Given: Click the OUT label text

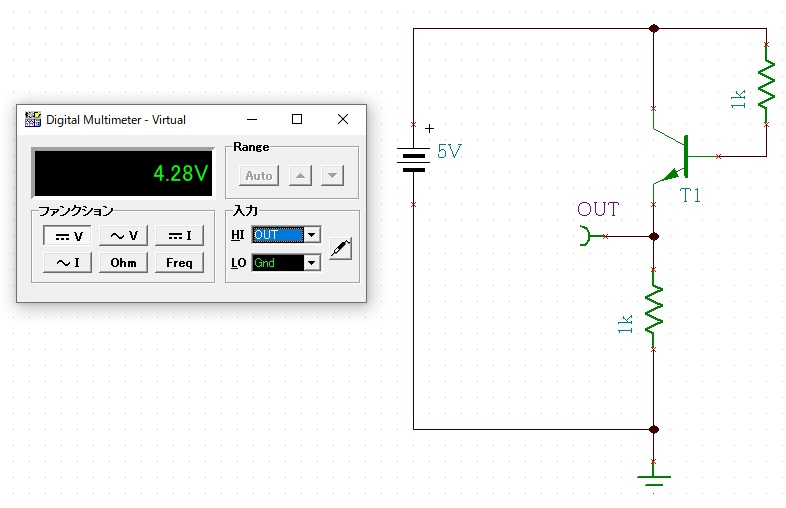Looking at the screenshot, I should click(598, 209).
